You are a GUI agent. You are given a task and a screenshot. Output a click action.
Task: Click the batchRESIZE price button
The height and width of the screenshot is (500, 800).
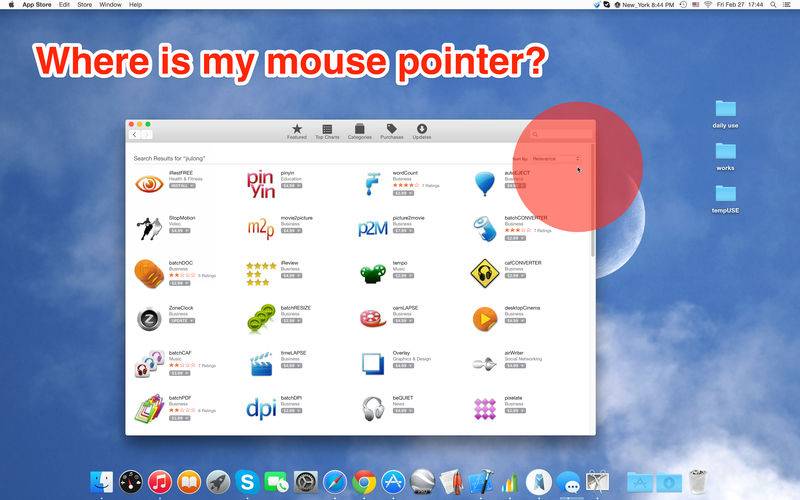click(291, 321)
